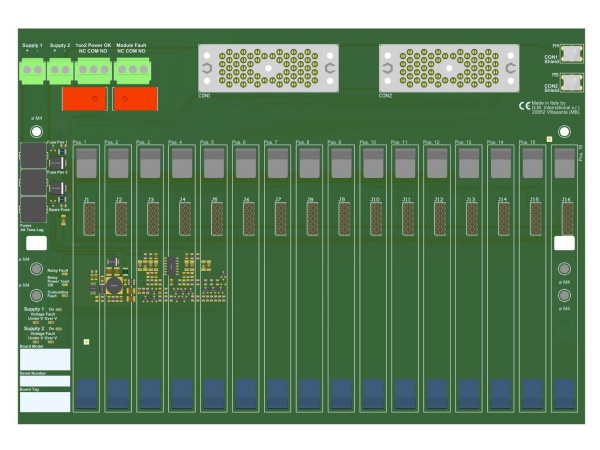Click the Serial Number label field
The width and height of the screenshot is (600, 450).
(x=45, y=381)
